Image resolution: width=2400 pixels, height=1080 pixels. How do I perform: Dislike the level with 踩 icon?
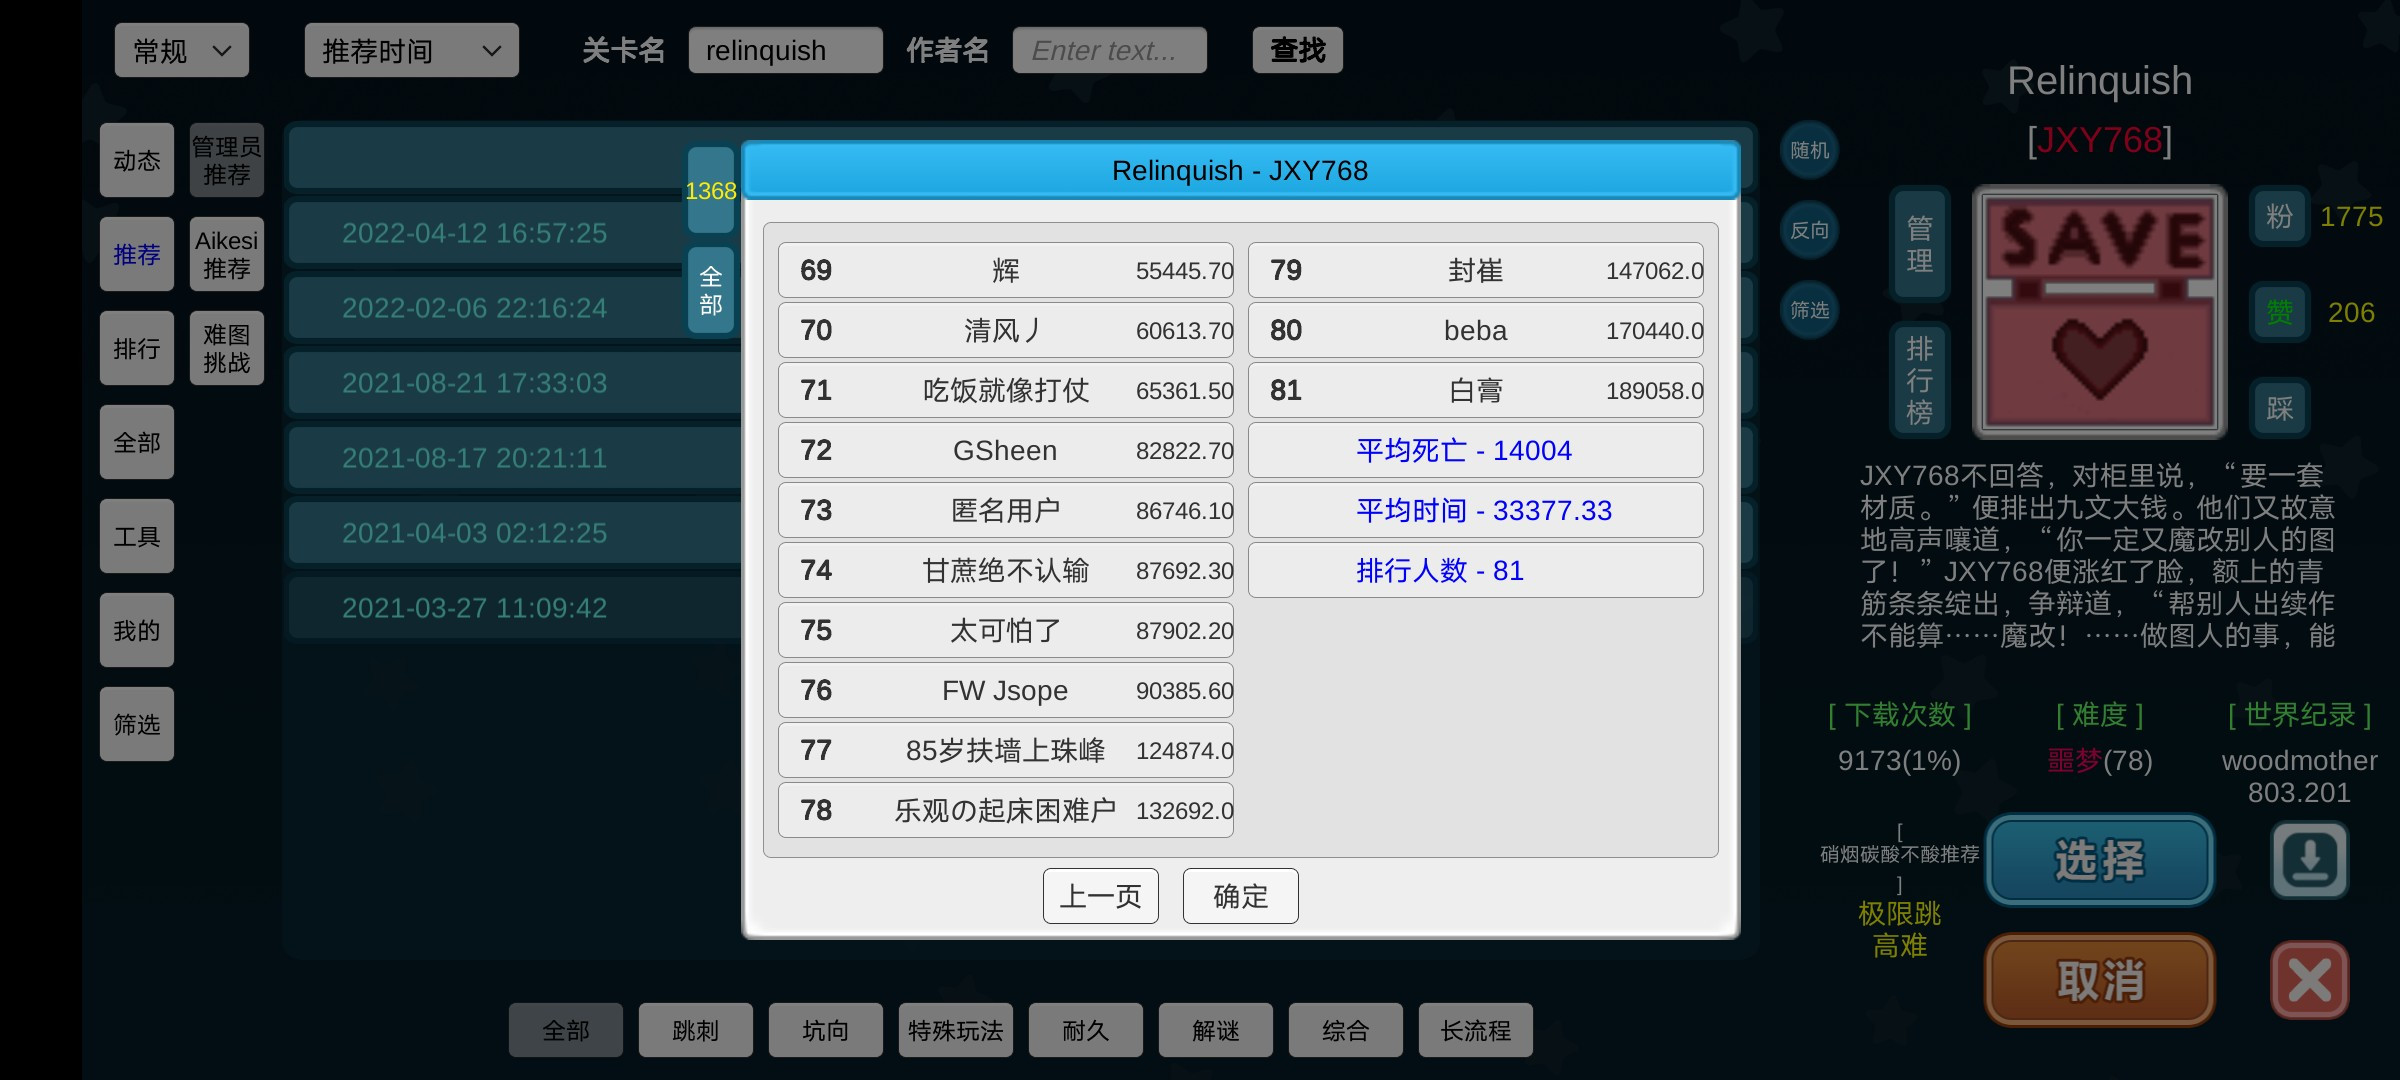tap(2279, 408)
